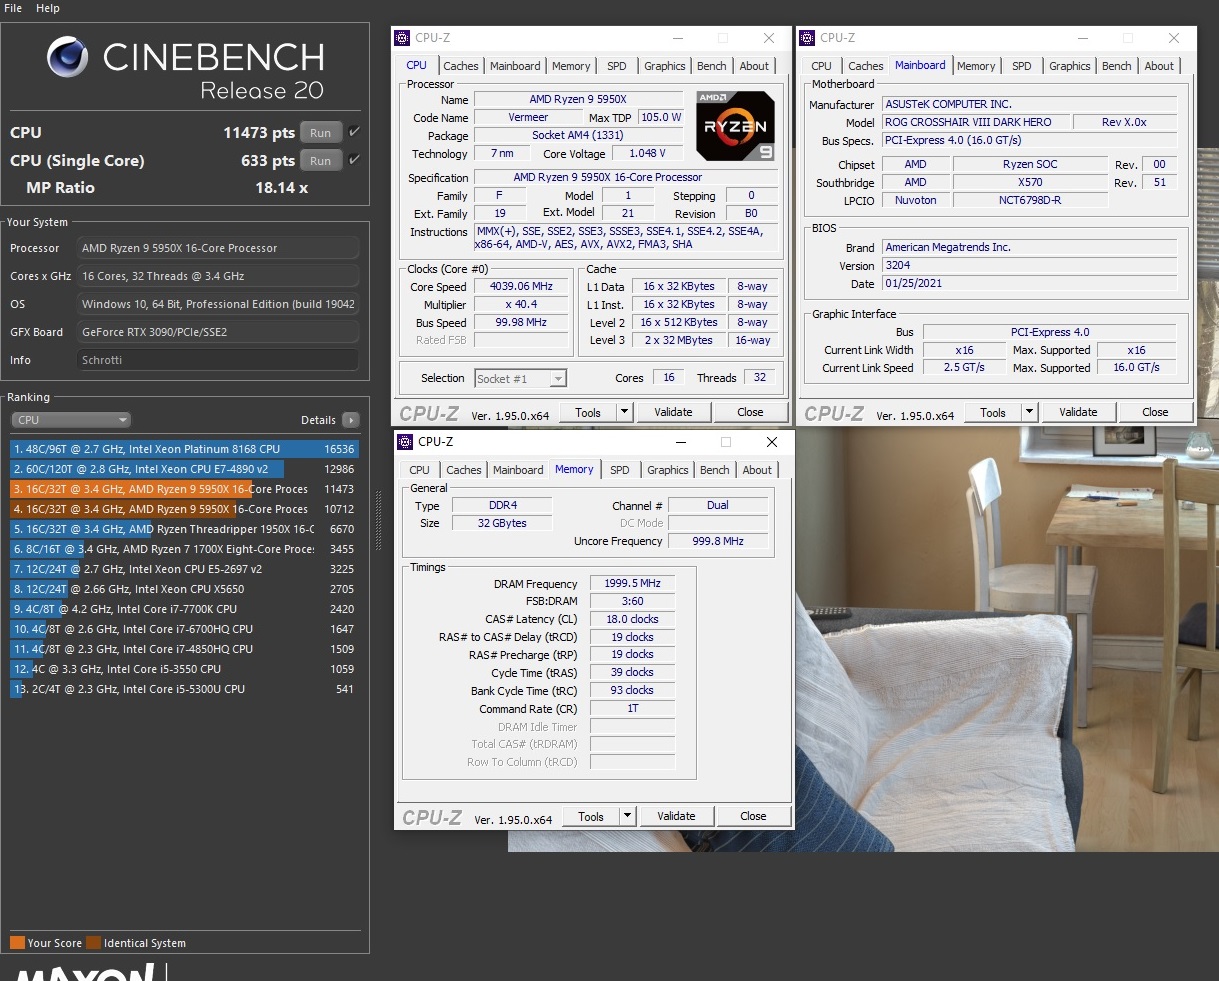Image resolution: width=1219 pixels, height=981 pixels.
Task: Click Close button in memory CPU-Z window
Action: click(753, 816)
